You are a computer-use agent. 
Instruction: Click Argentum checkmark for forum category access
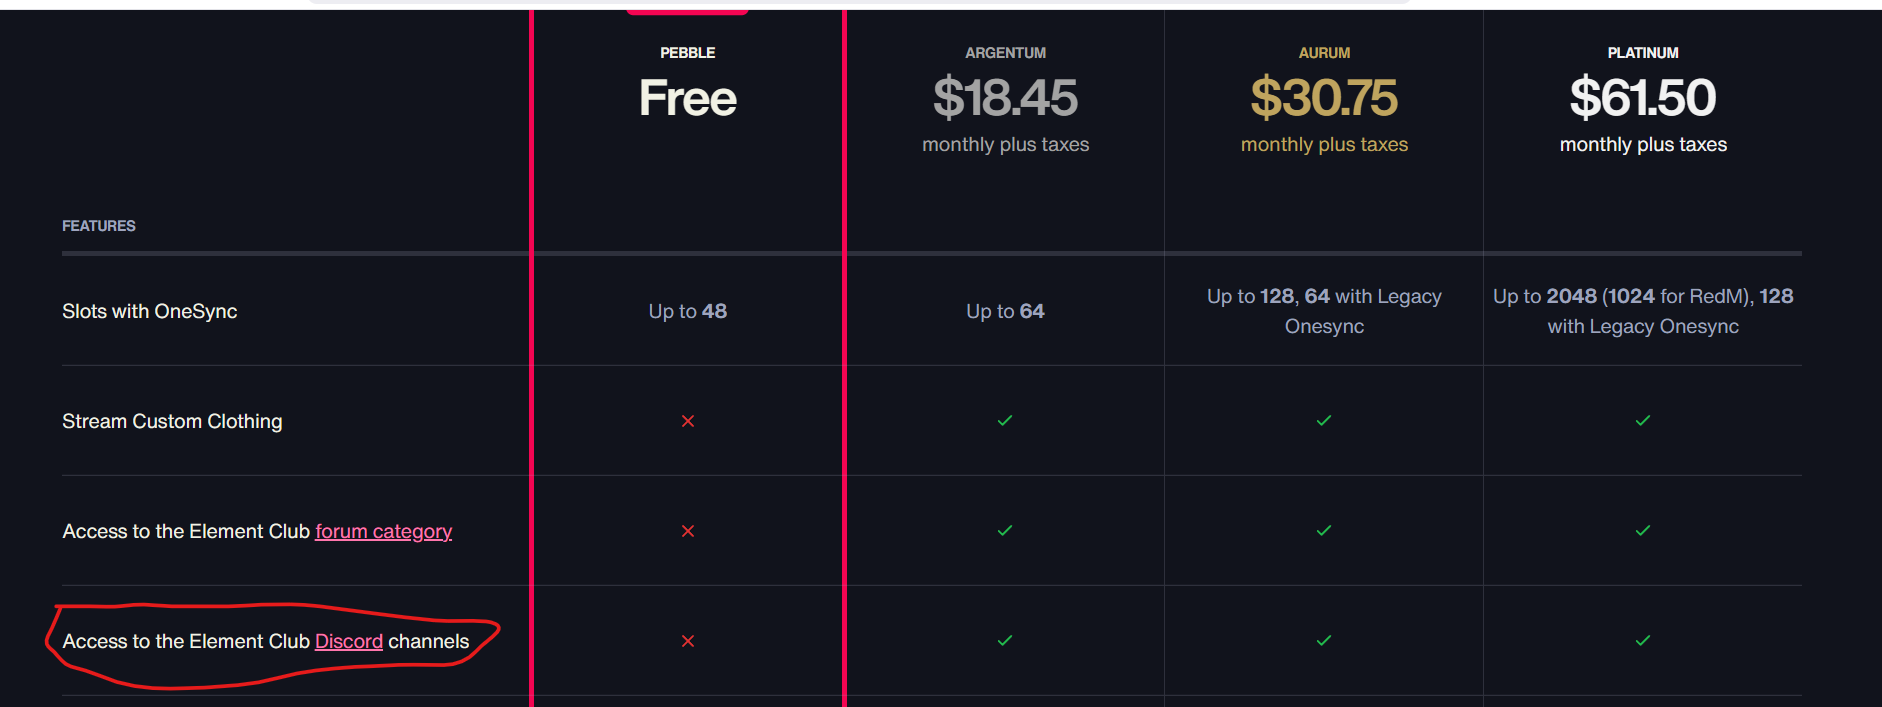point(1005,531)
